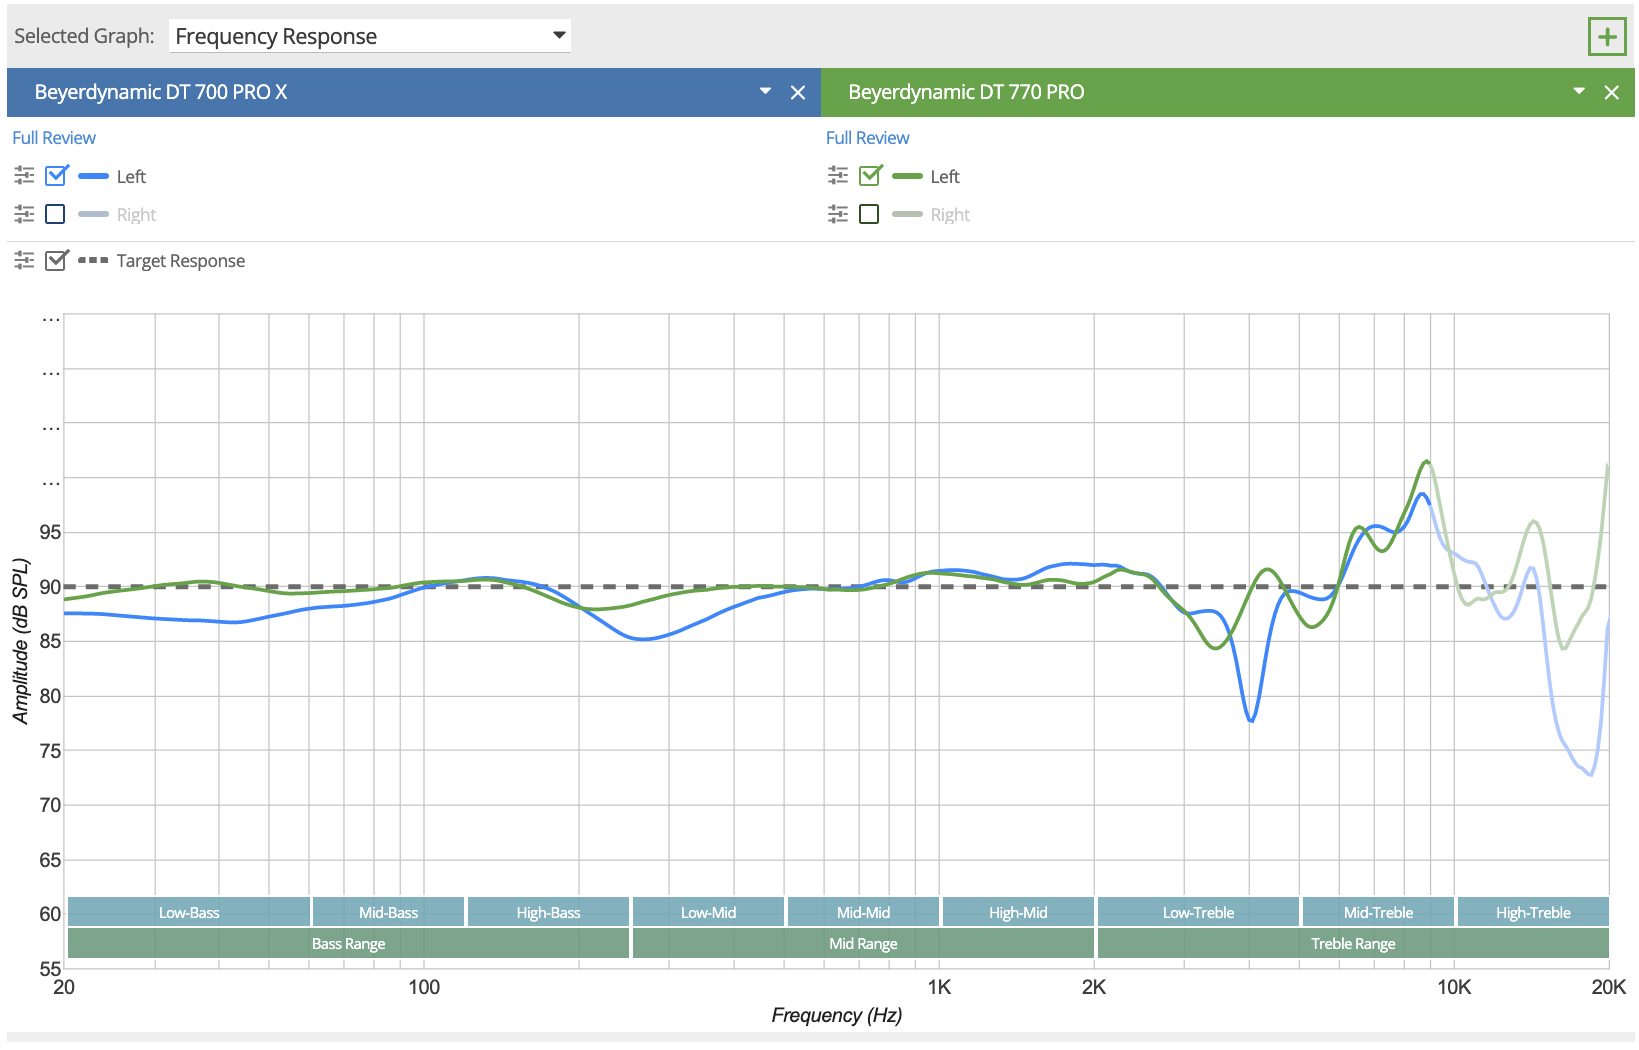Uncheck the DT 700 PRO X Left channel
This screenshot has height=1050, width=1639.
56,176
